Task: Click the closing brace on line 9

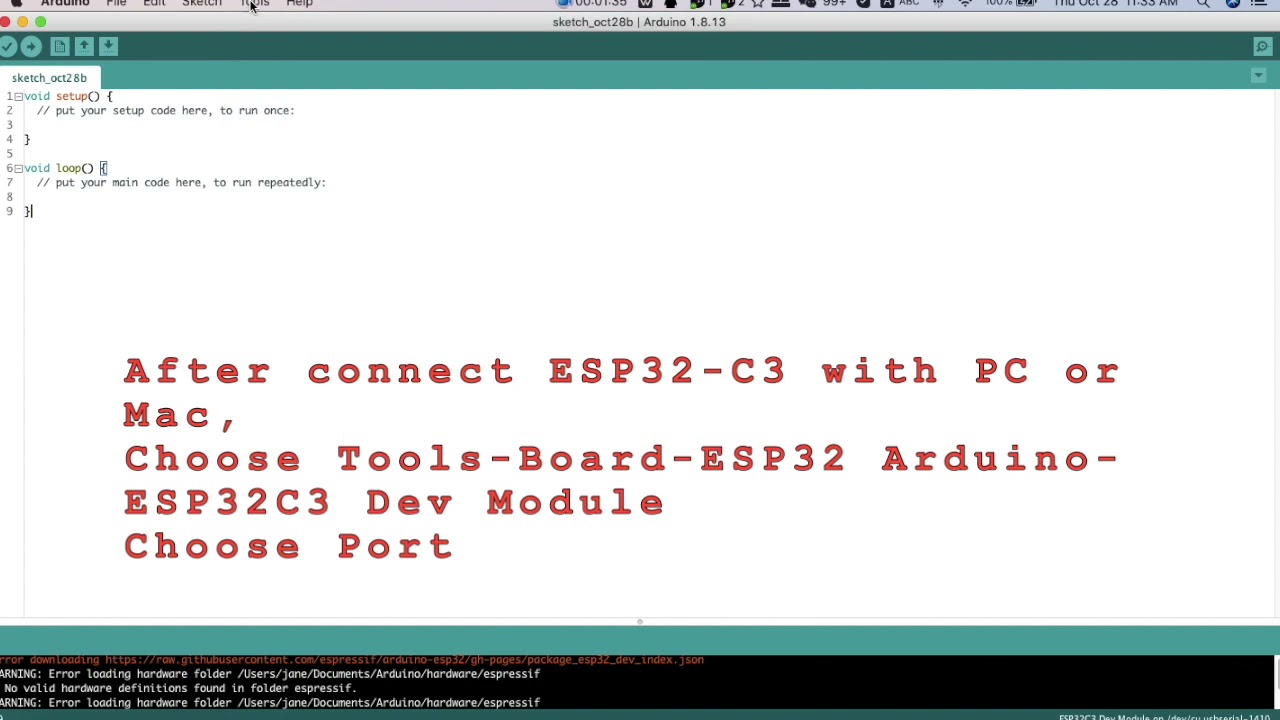Action: [x=27, y=212]
